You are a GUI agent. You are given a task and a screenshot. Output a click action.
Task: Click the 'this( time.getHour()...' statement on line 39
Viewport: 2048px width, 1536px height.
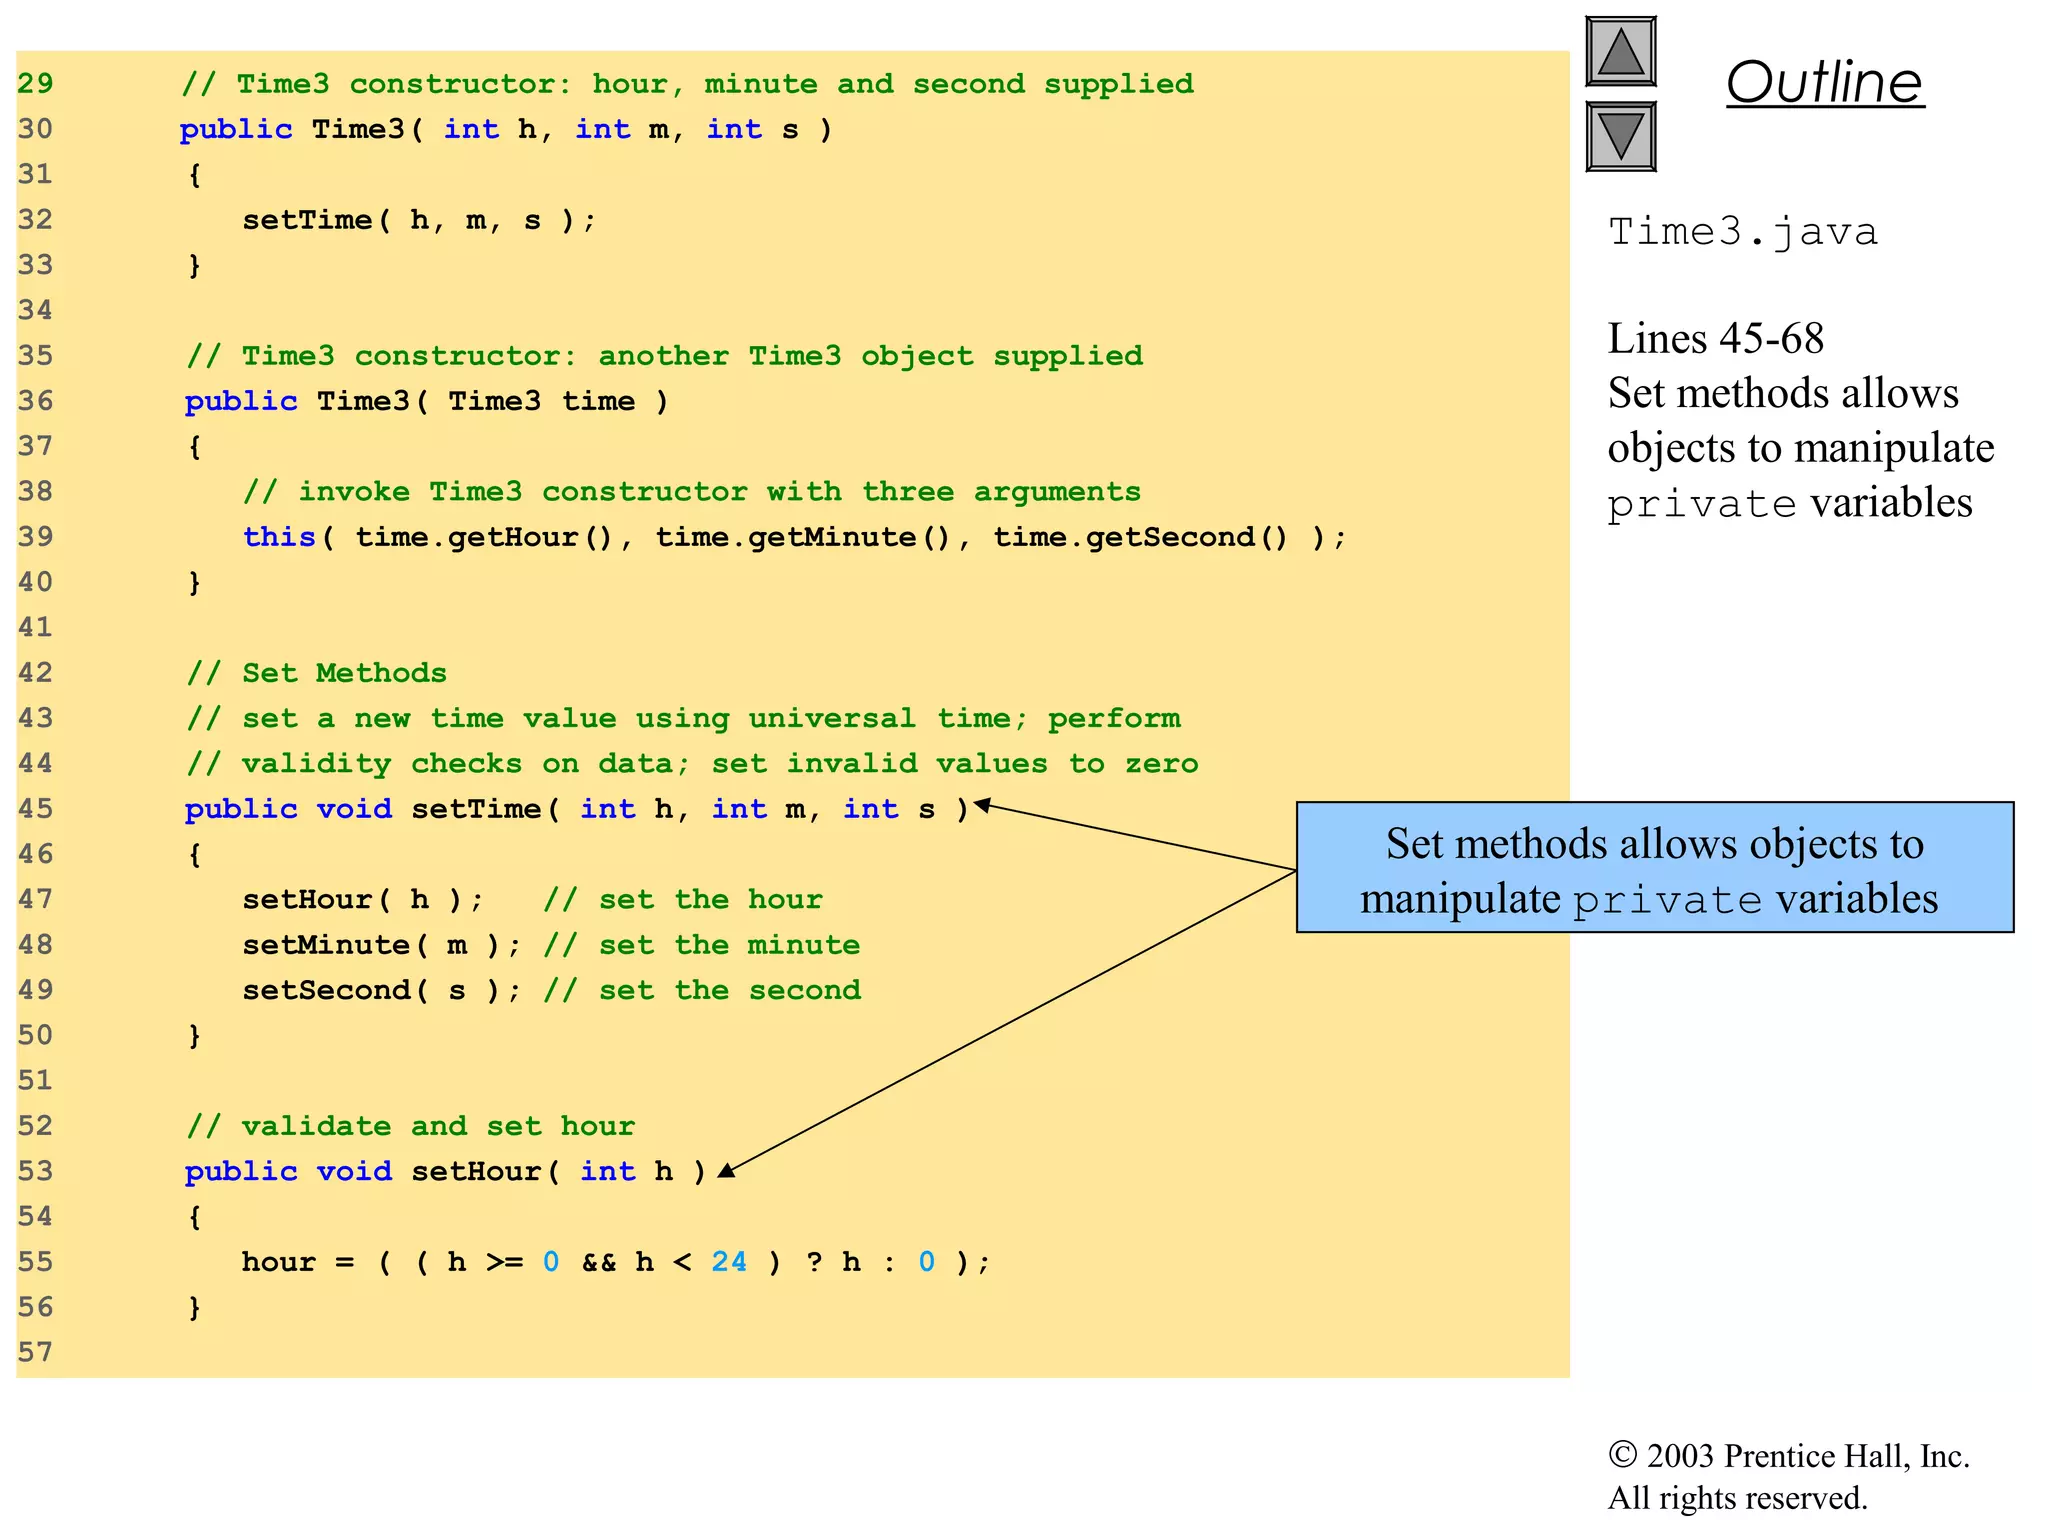click(795, 537)
